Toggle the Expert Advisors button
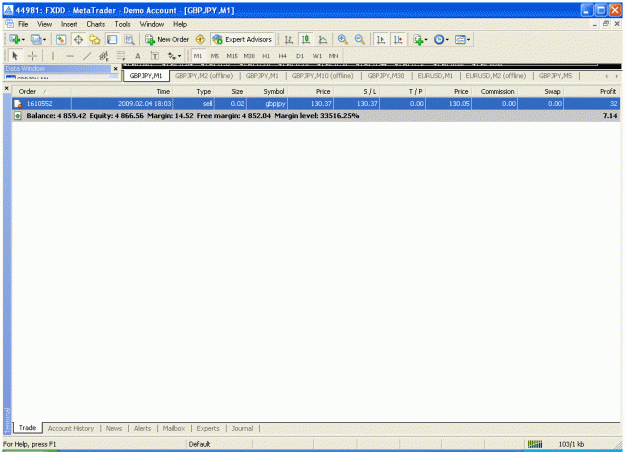The width and height of the screenshot is (625, 452). tap(242, 39)
